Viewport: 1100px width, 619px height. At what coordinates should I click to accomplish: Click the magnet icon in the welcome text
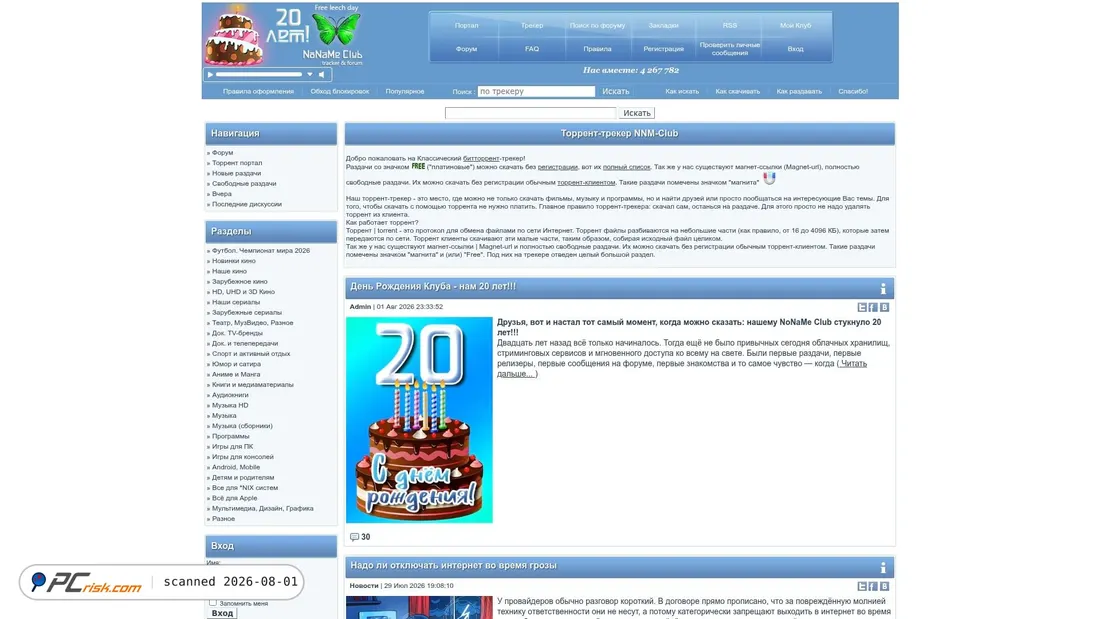[770, 179]
